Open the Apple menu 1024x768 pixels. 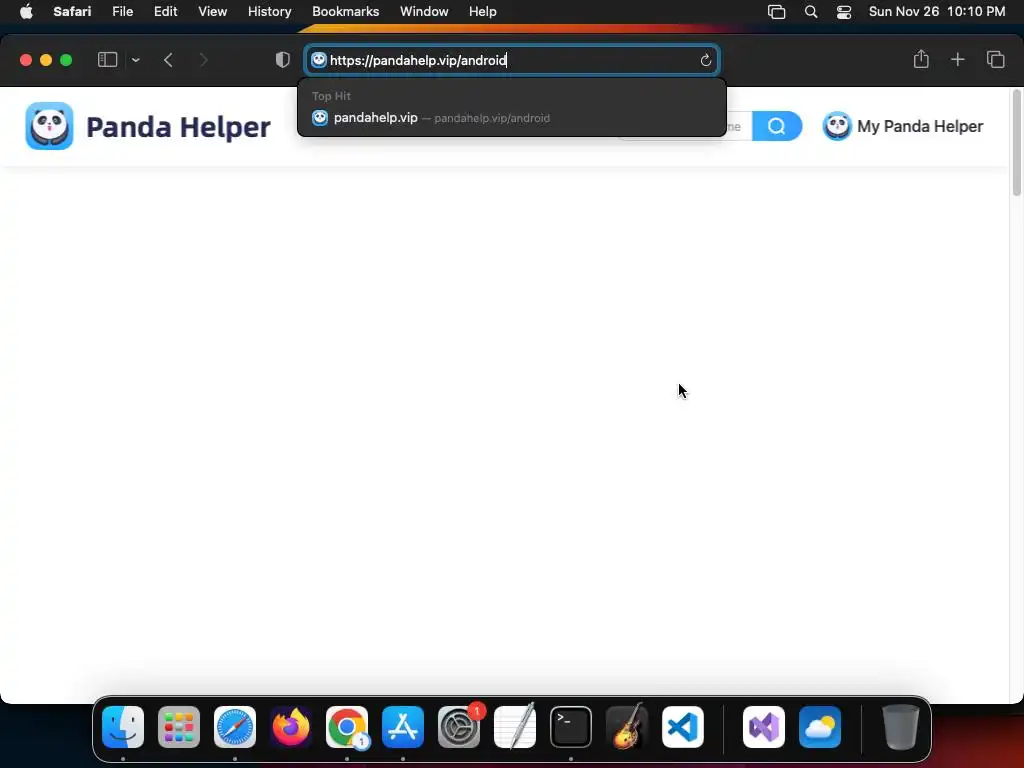pyautogui.click(x=26, y=12)
